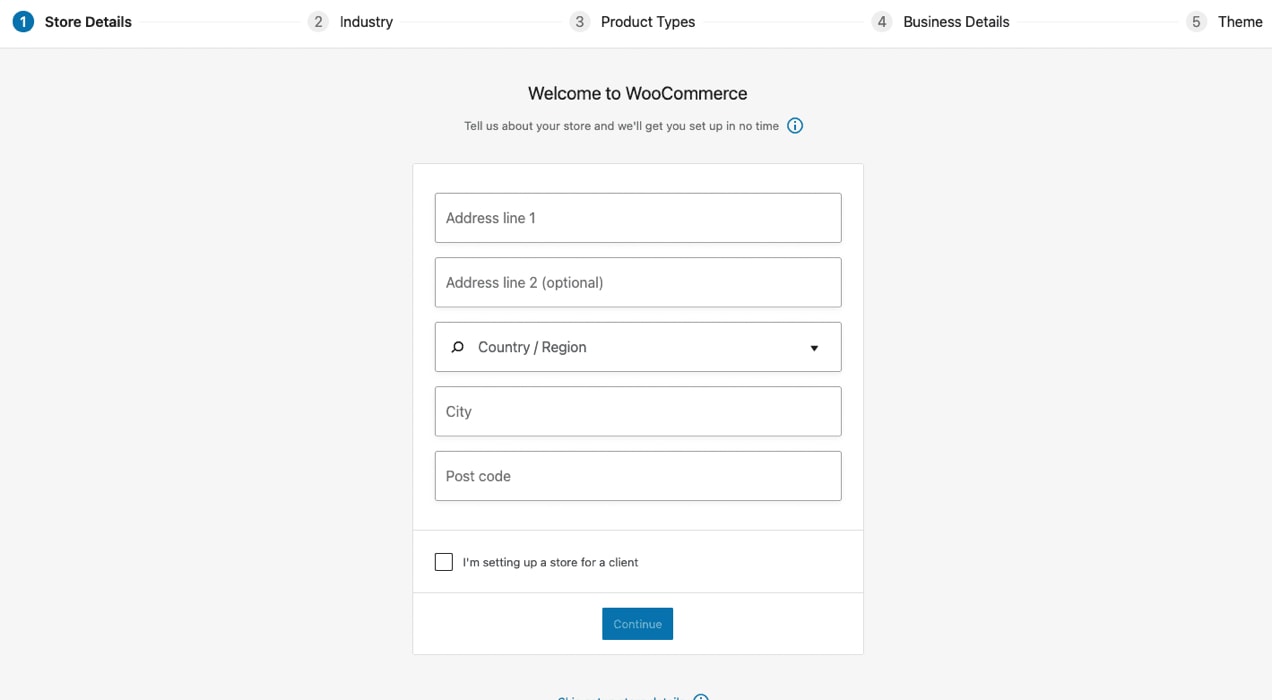Focus the City input field

pos(638,412)
